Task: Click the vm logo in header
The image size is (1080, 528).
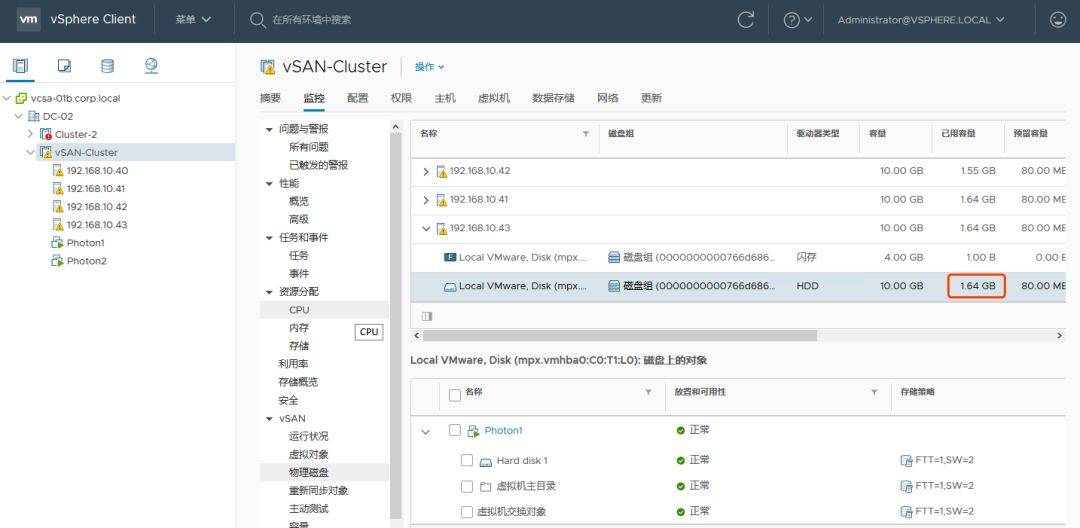Action: point(28,19)
